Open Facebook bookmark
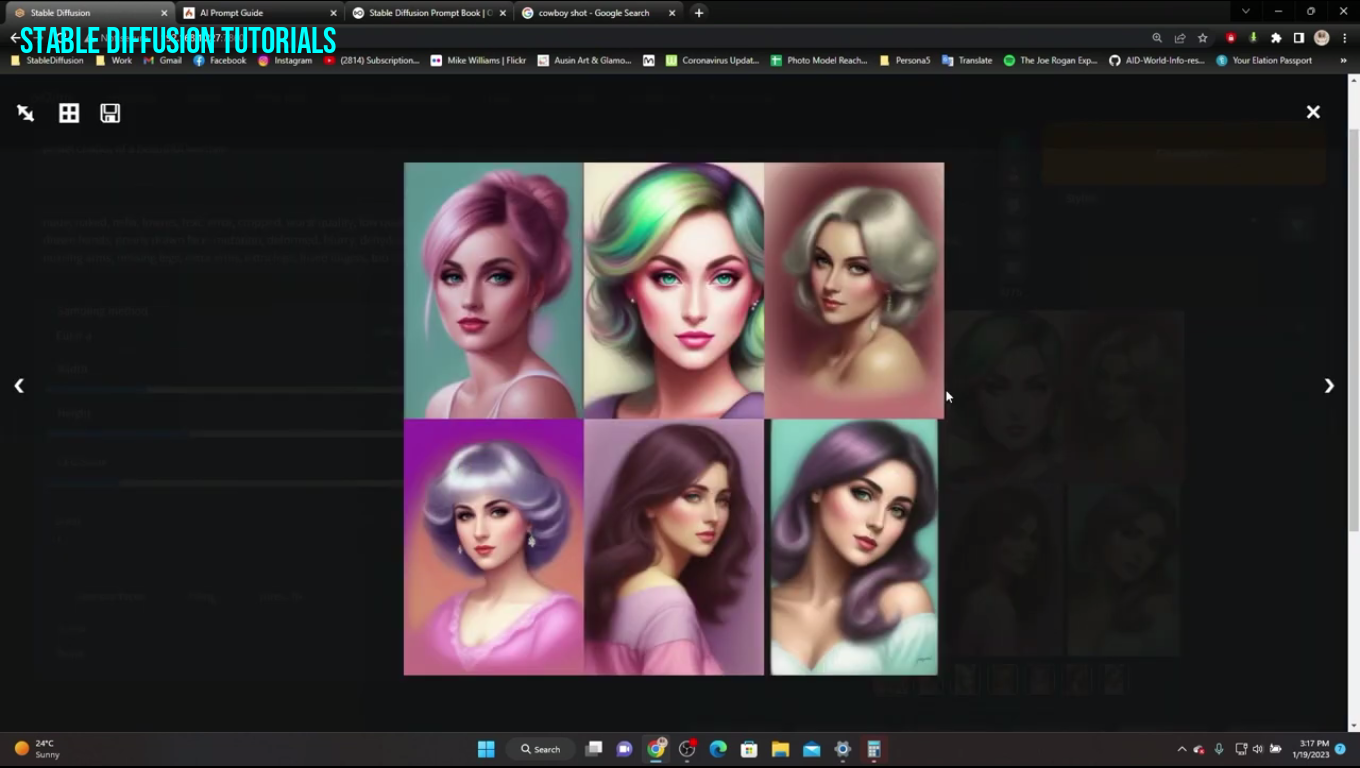 [x=220, y=60]
